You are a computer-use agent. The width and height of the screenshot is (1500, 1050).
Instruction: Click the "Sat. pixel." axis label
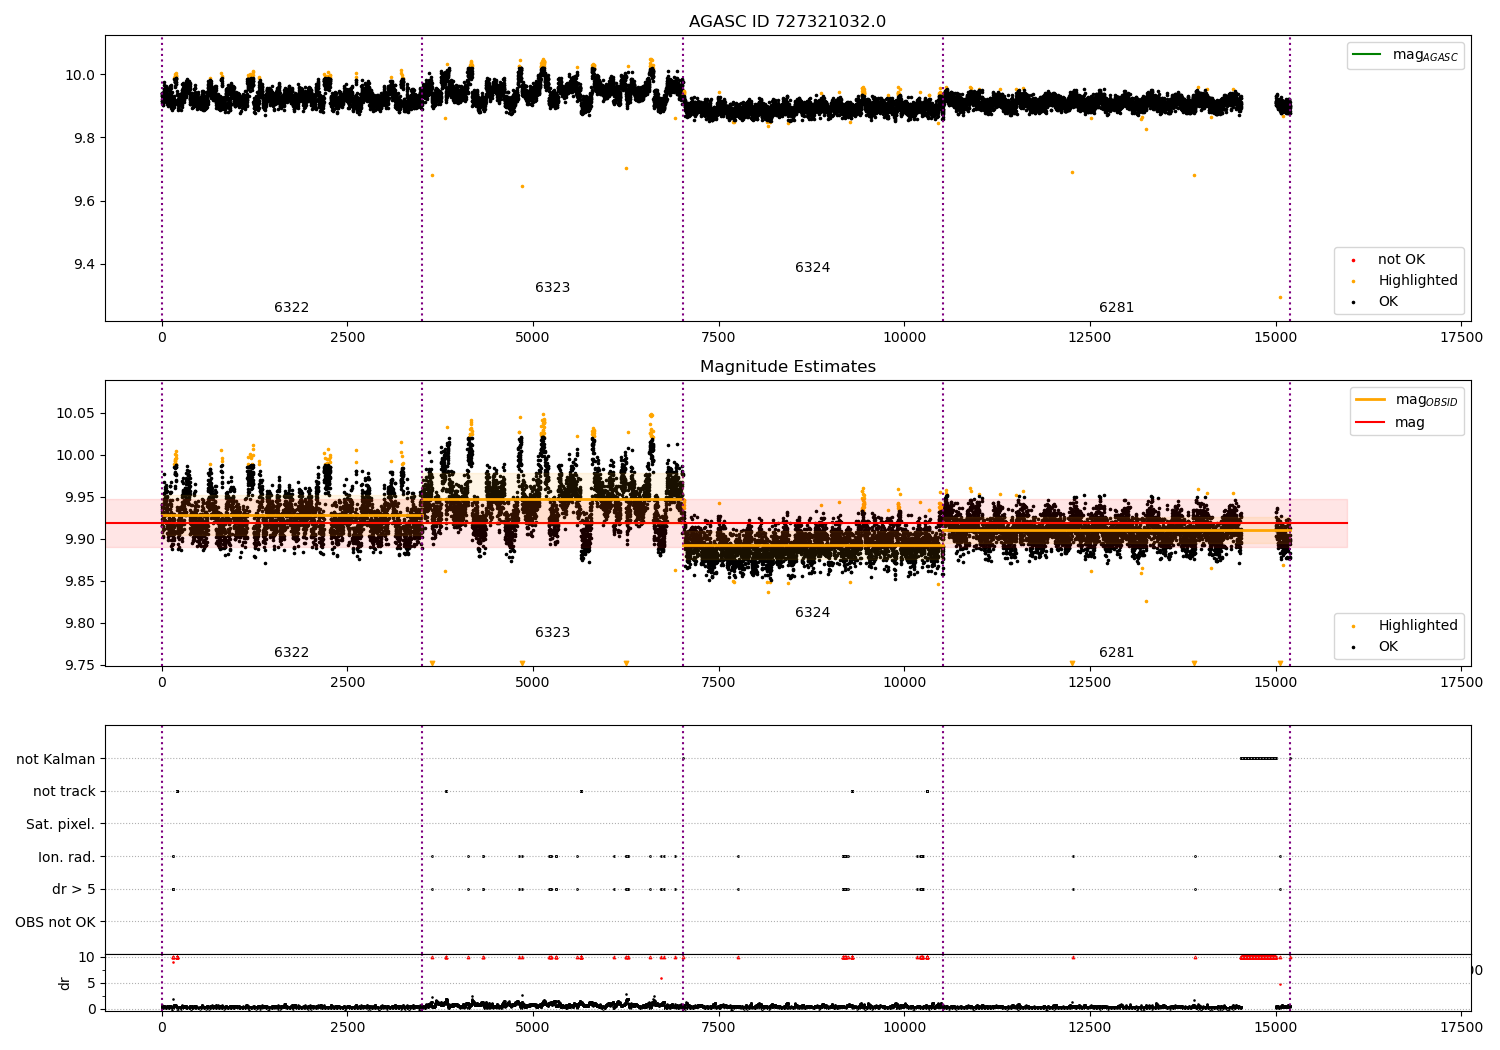click(61, 825)
